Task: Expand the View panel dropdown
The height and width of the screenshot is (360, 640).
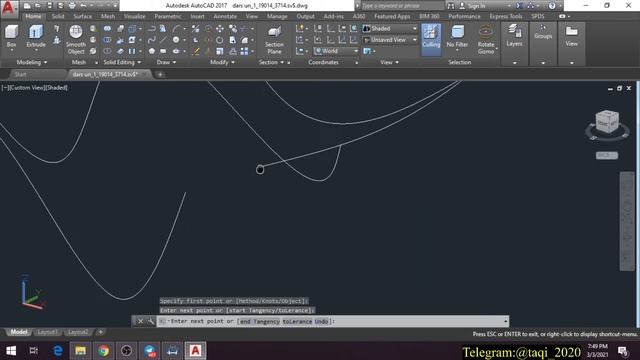Action: tap(389, 62)
